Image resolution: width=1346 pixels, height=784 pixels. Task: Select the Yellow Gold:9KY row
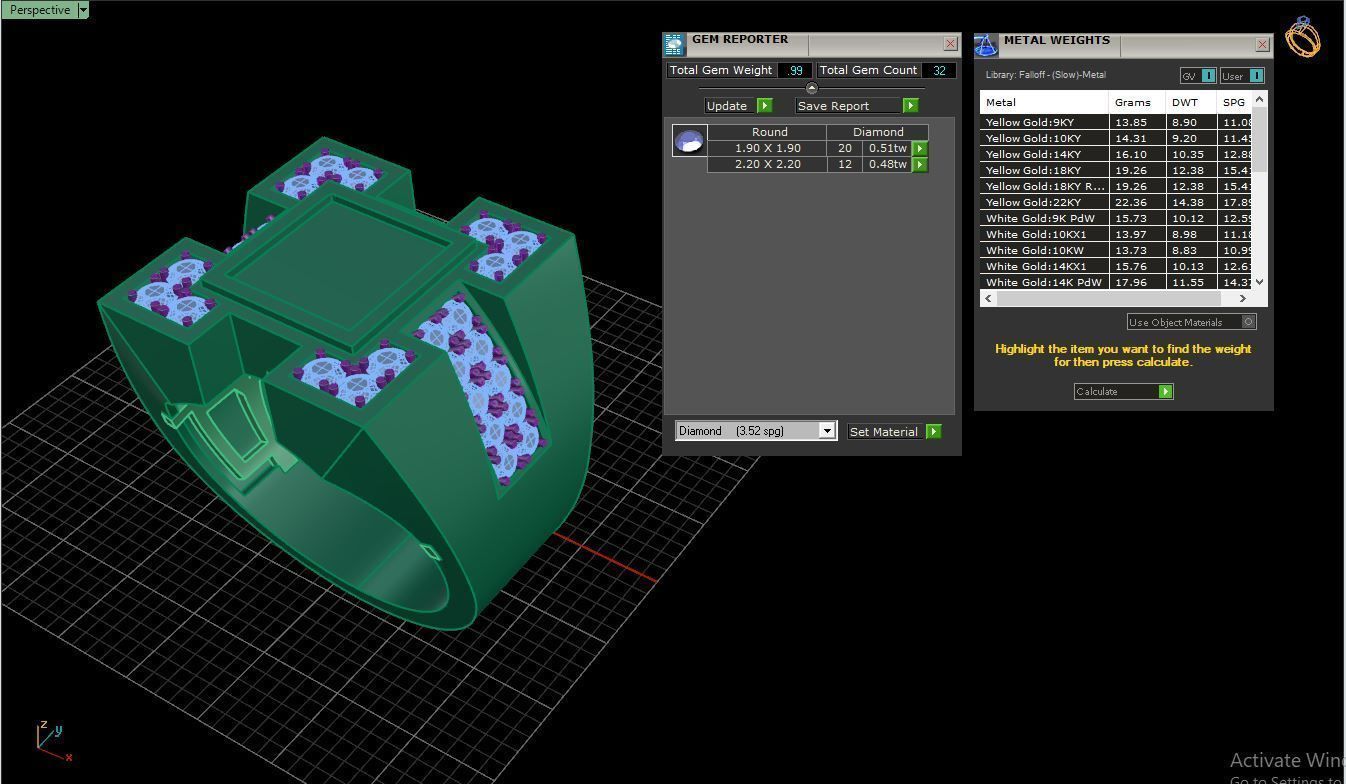1115,122
